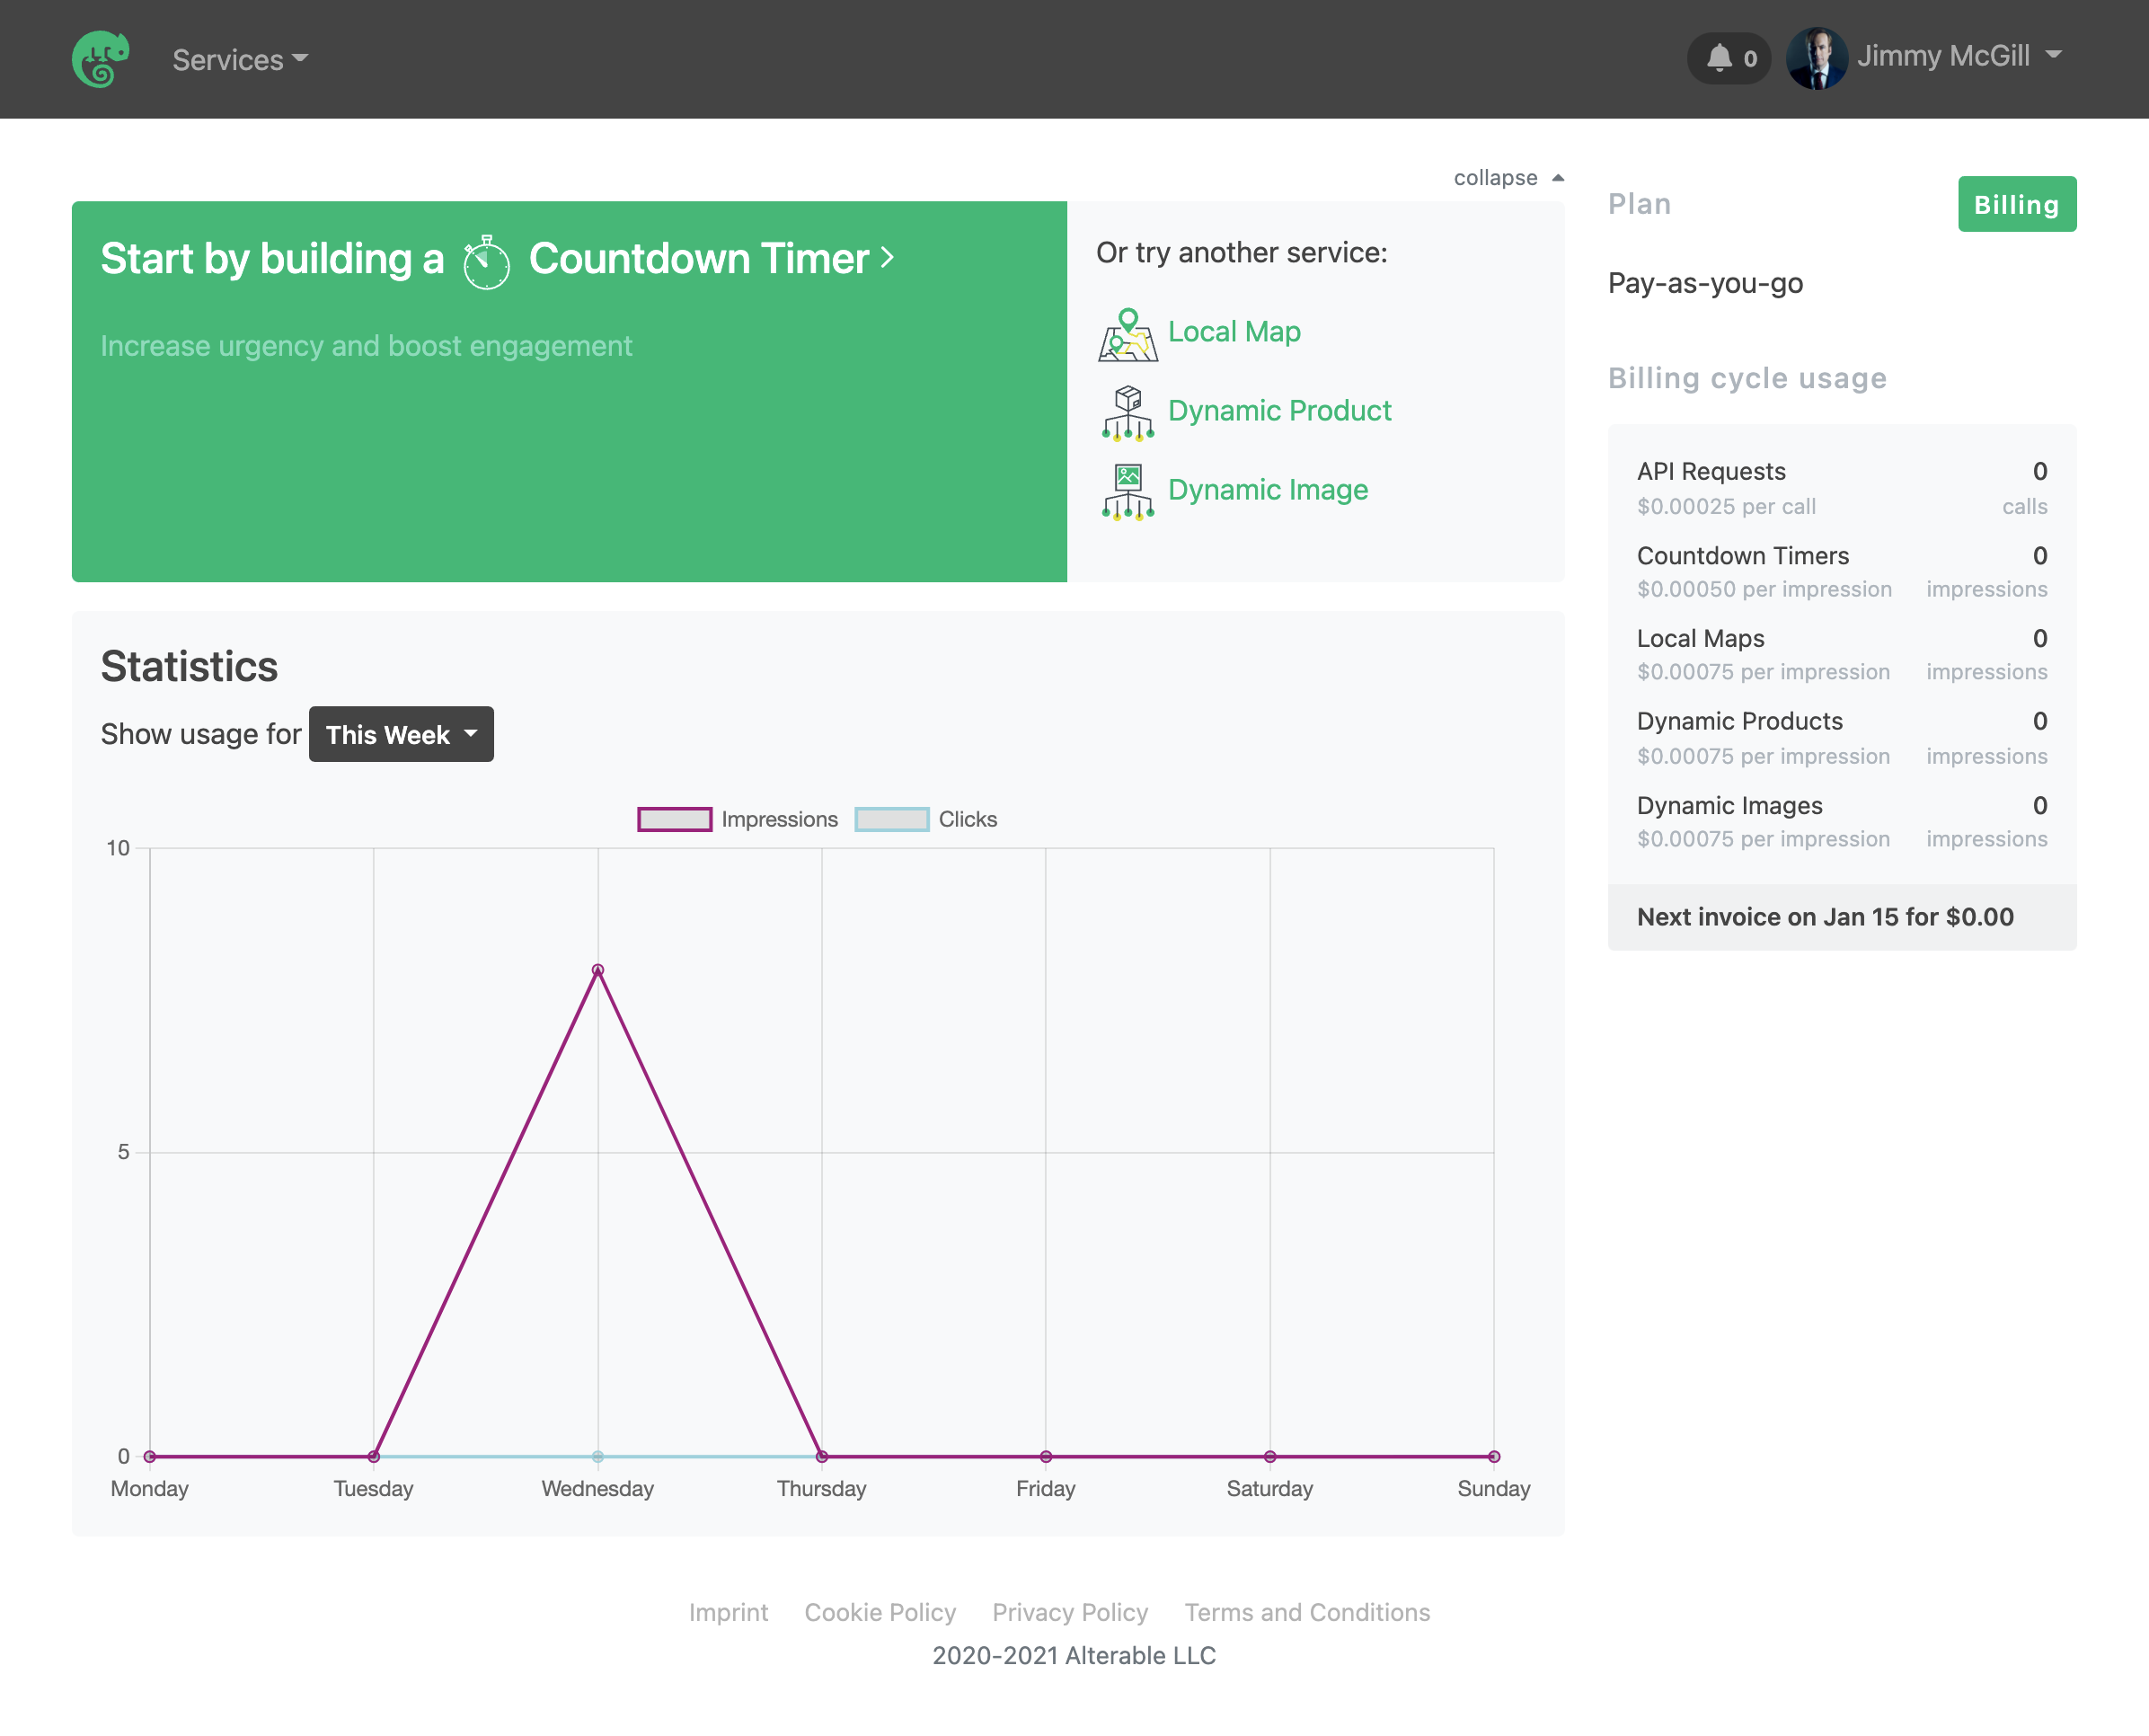Click the Local Map pin icon
Image resolution: width=2149 pixels, height=1736 pixels.
[1128, 334]
